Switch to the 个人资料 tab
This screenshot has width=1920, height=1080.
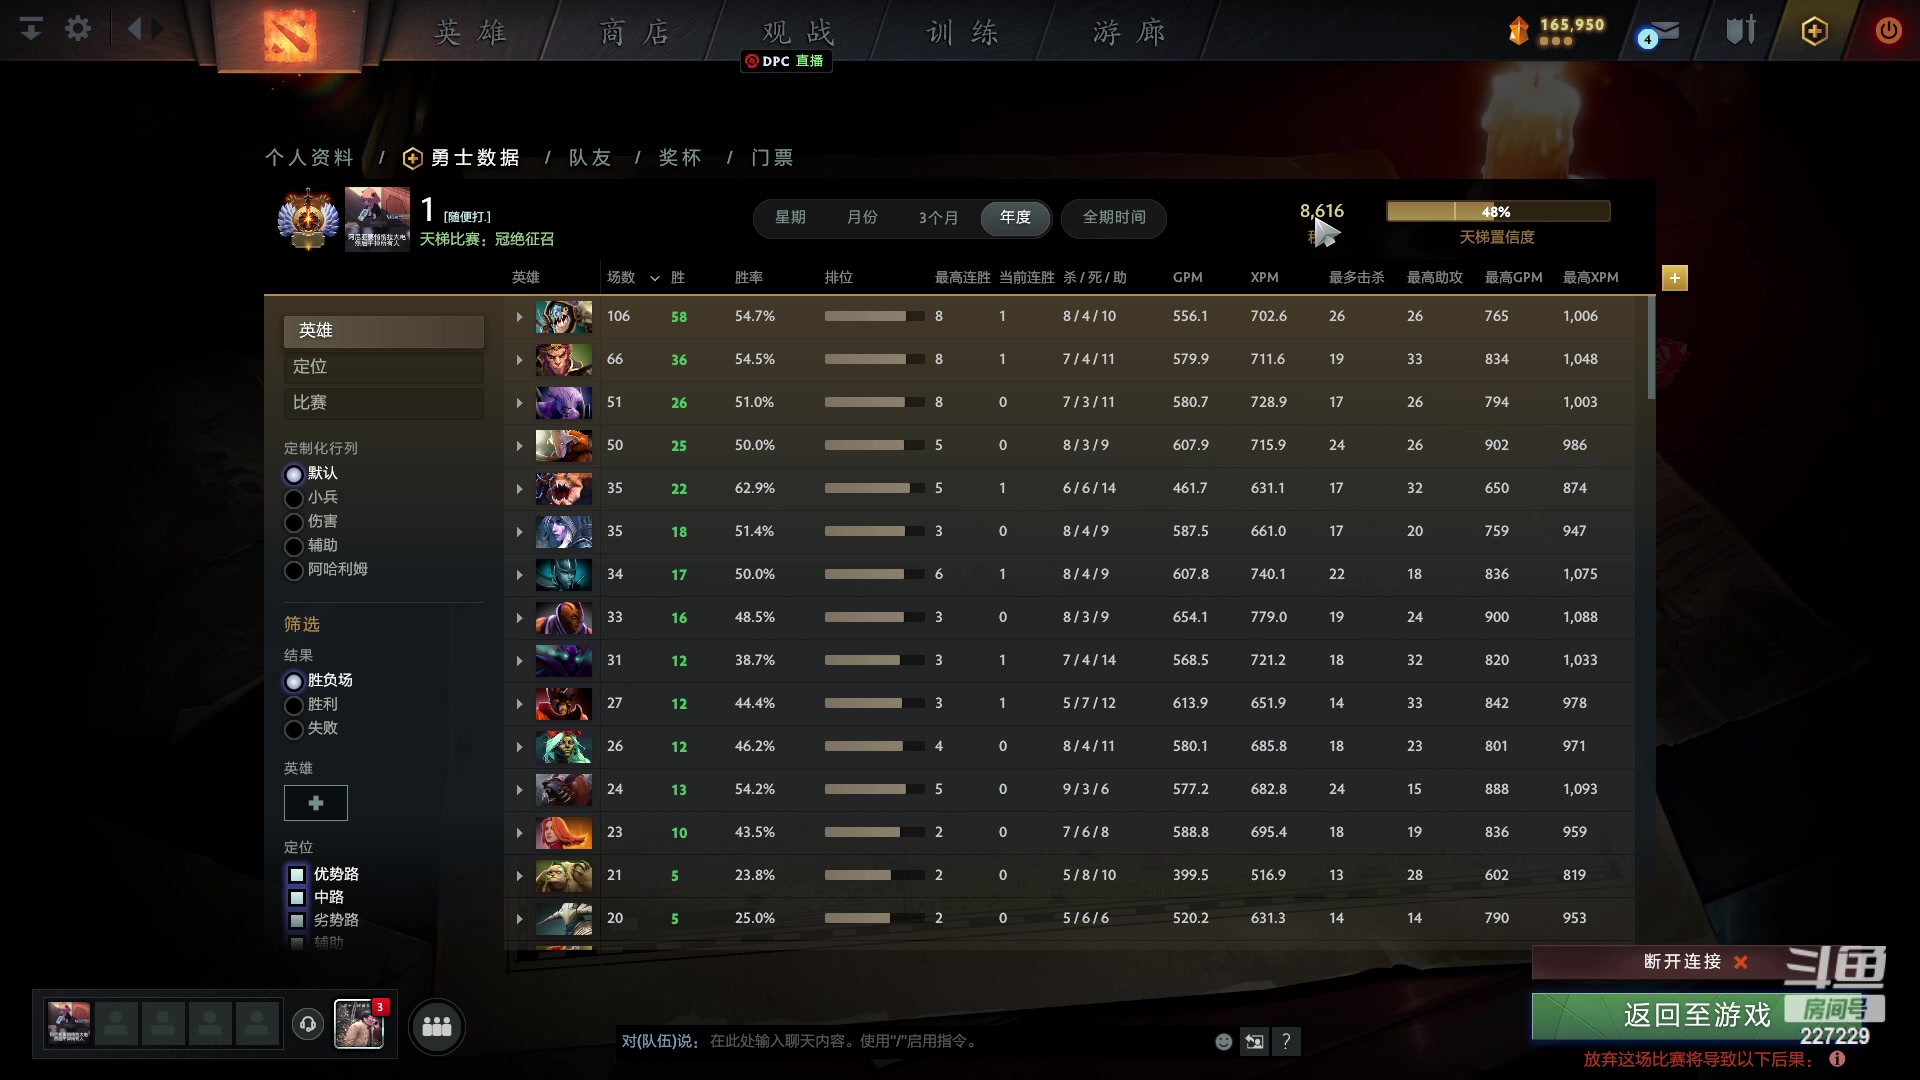[310, 158]
